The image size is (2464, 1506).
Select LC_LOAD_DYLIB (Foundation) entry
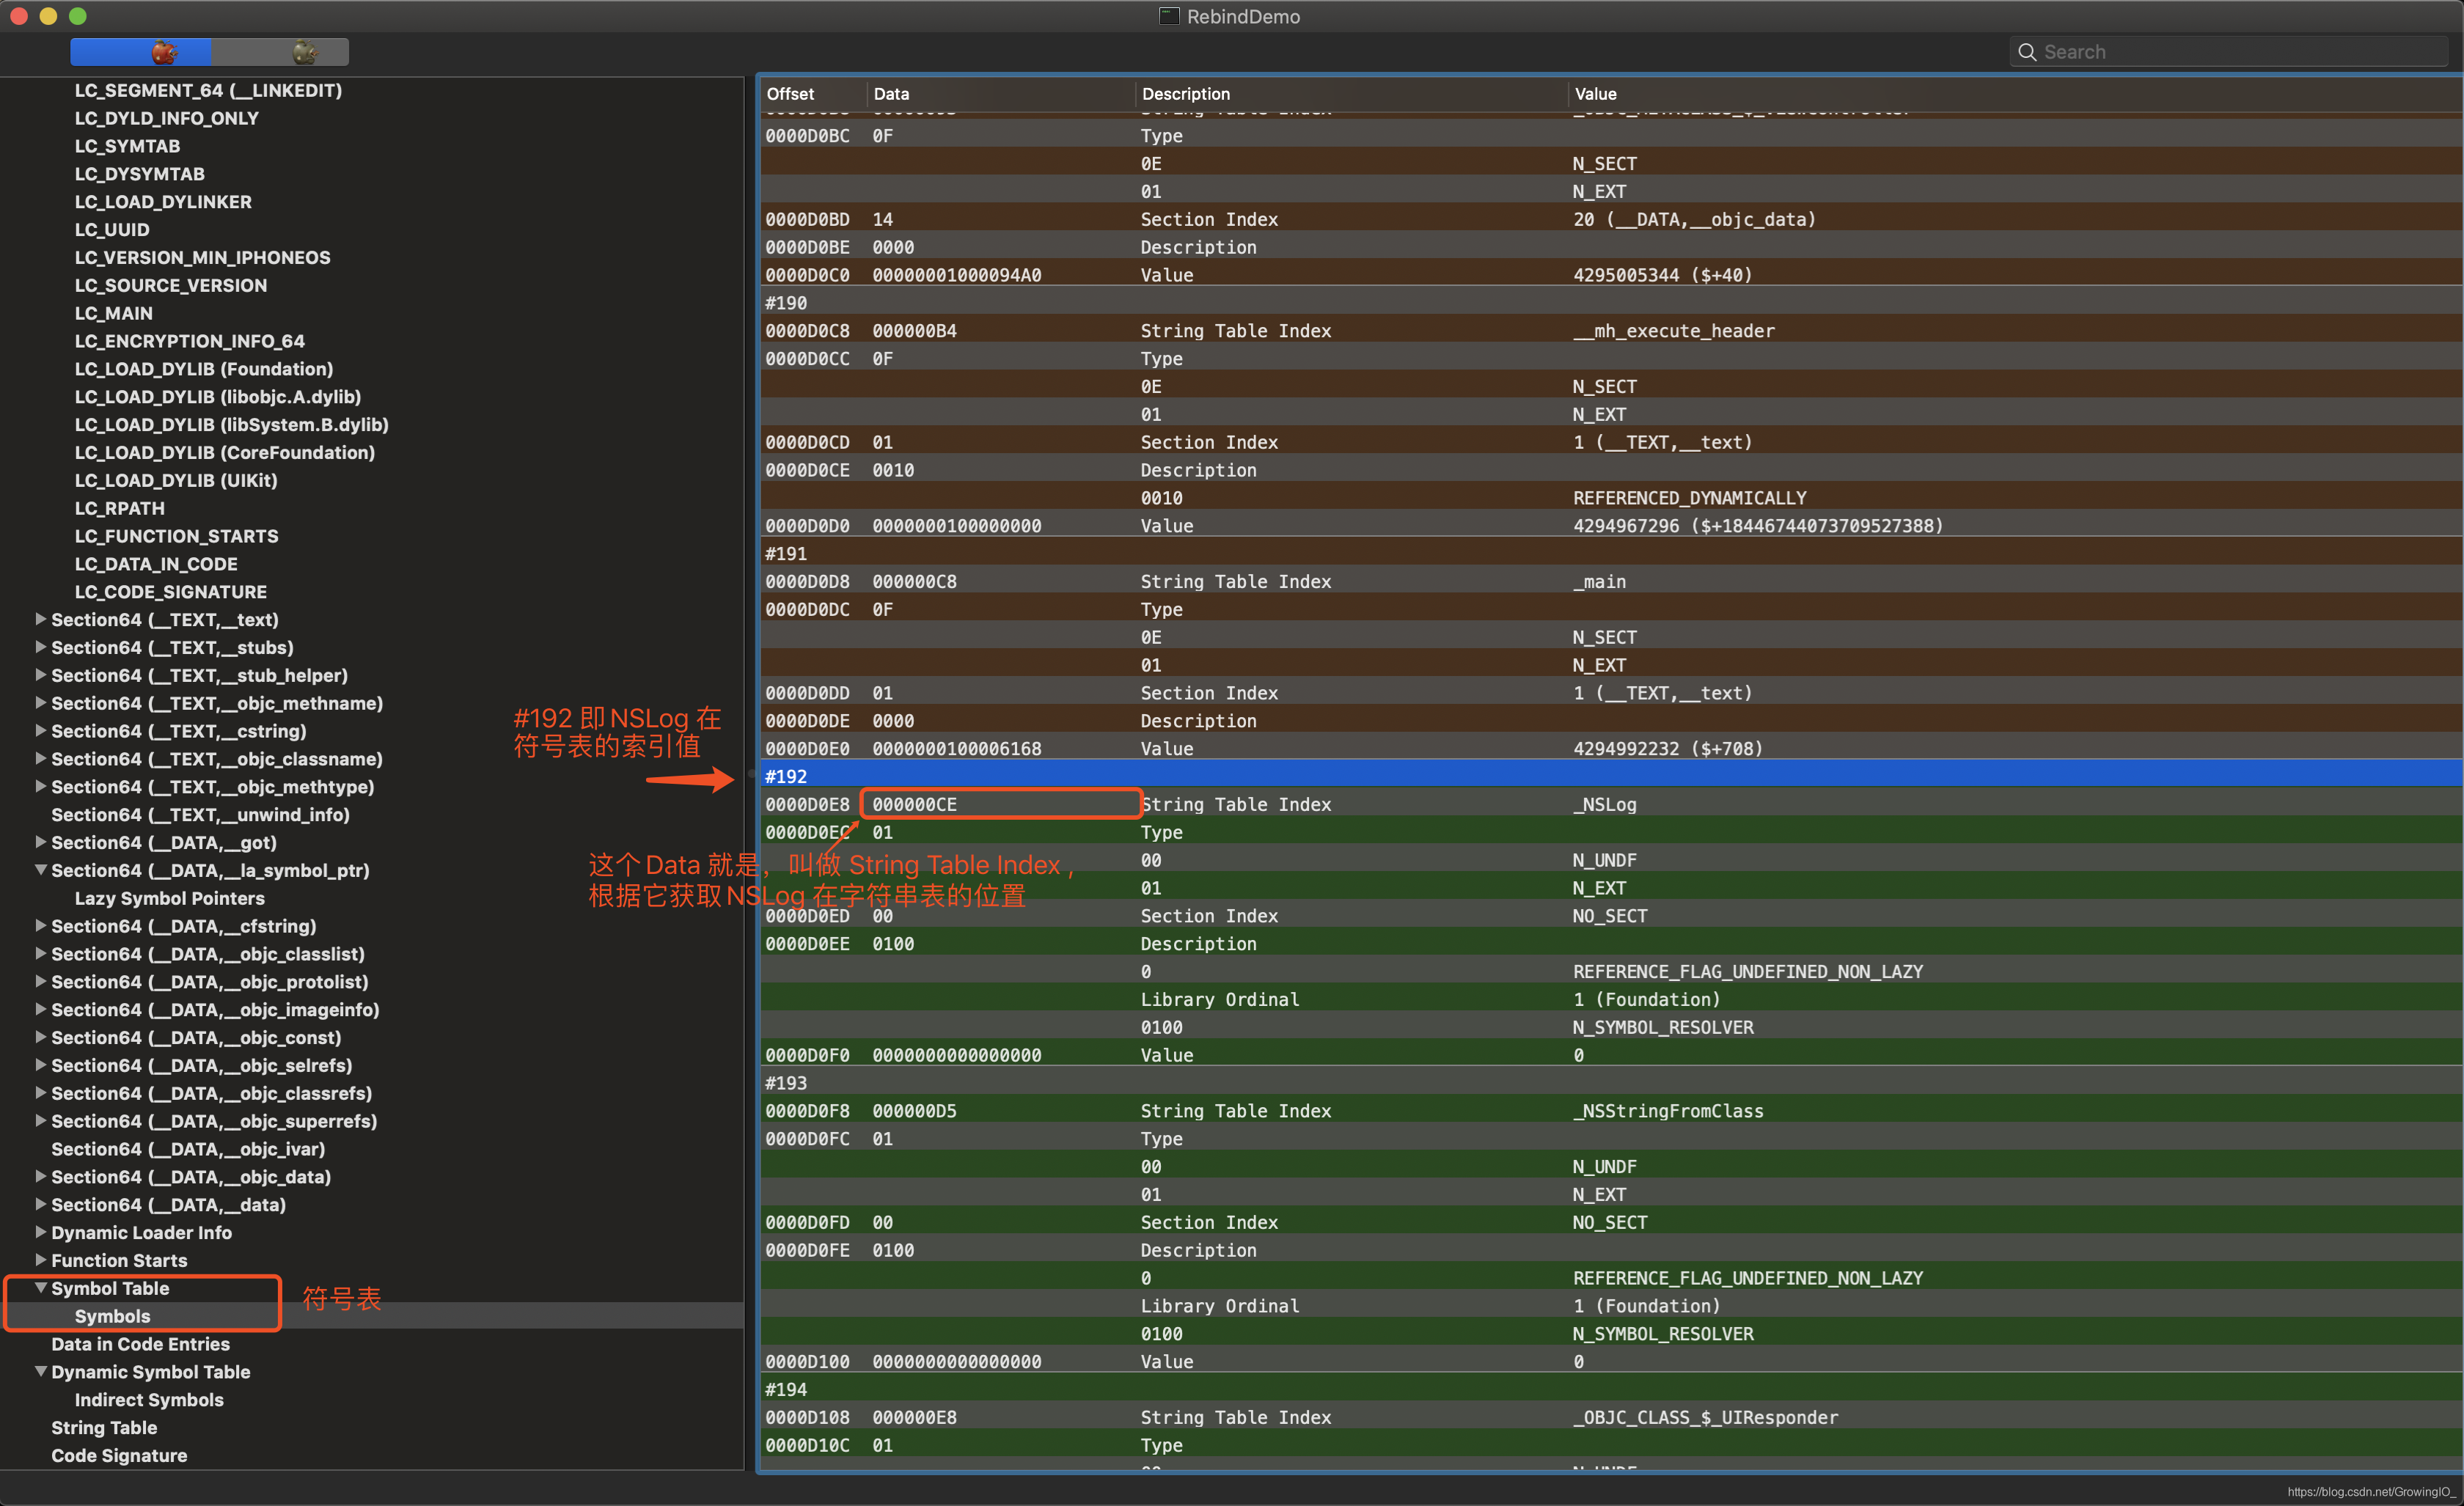[204, 369]
